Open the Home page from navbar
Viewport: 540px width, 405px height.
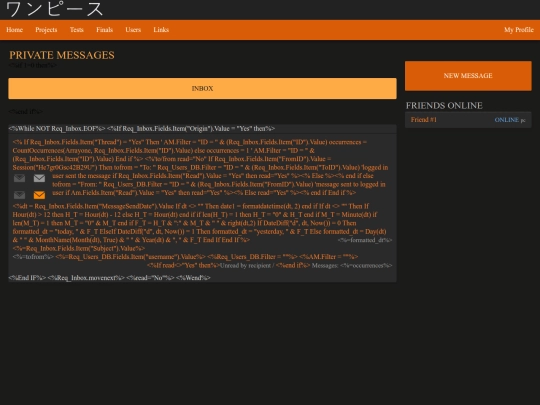click(x=14, y=30)
